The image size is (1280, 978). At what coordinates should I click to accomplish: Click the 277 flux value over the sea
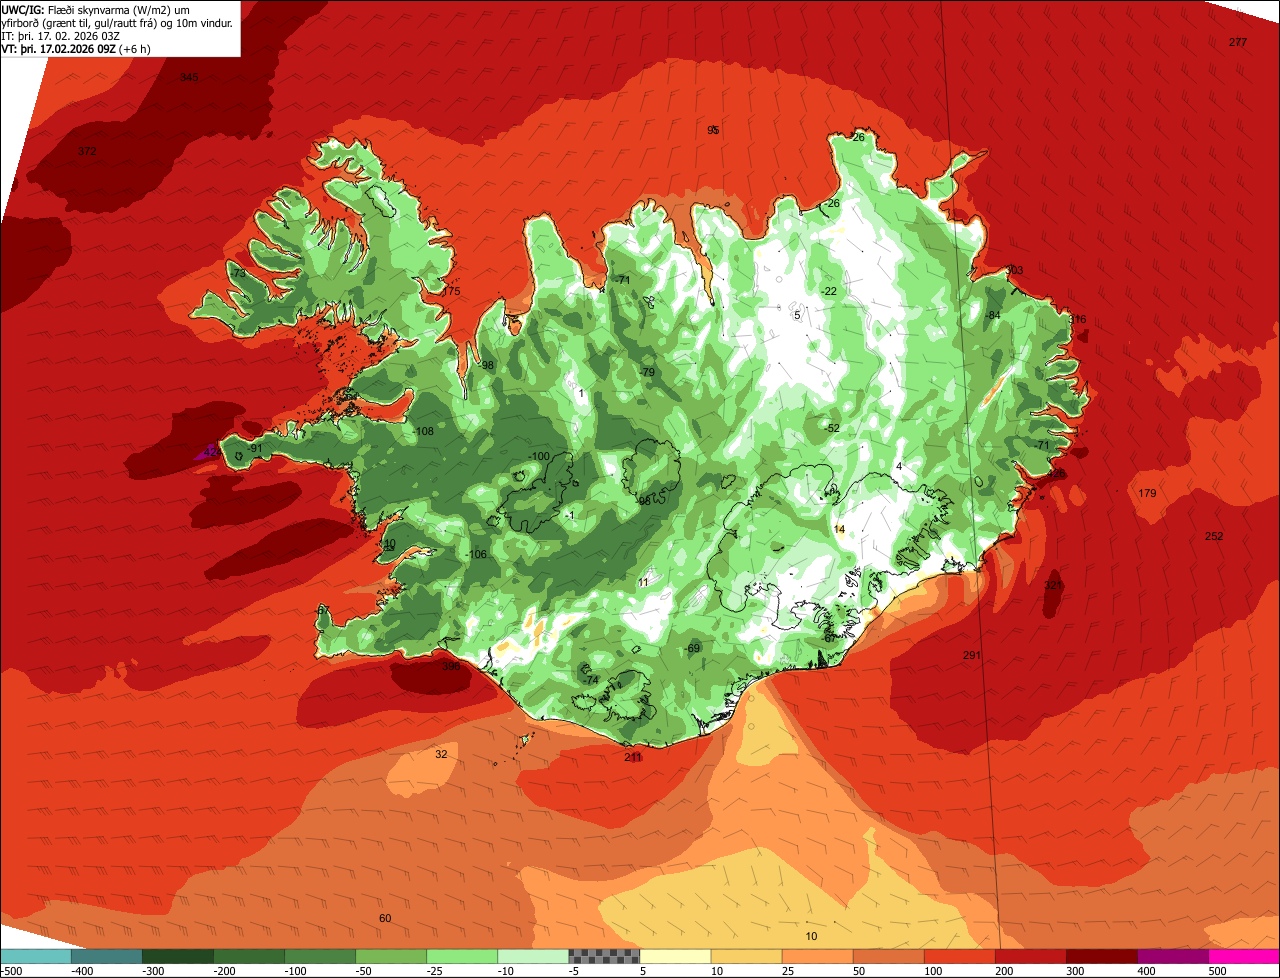tap(1238, 42)
